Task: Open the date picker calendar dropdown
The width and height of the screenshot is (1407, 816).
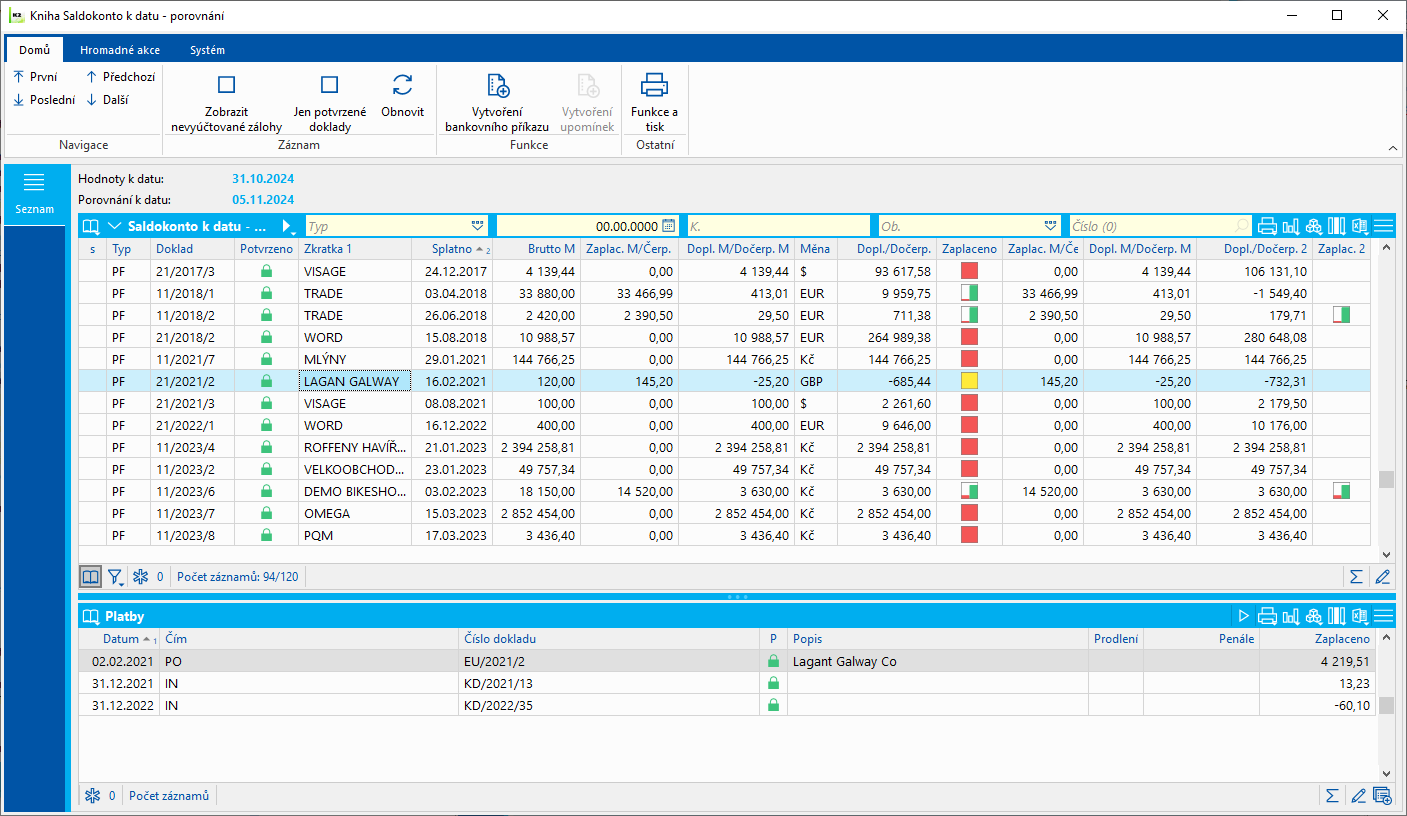Action: coord(669,226)
